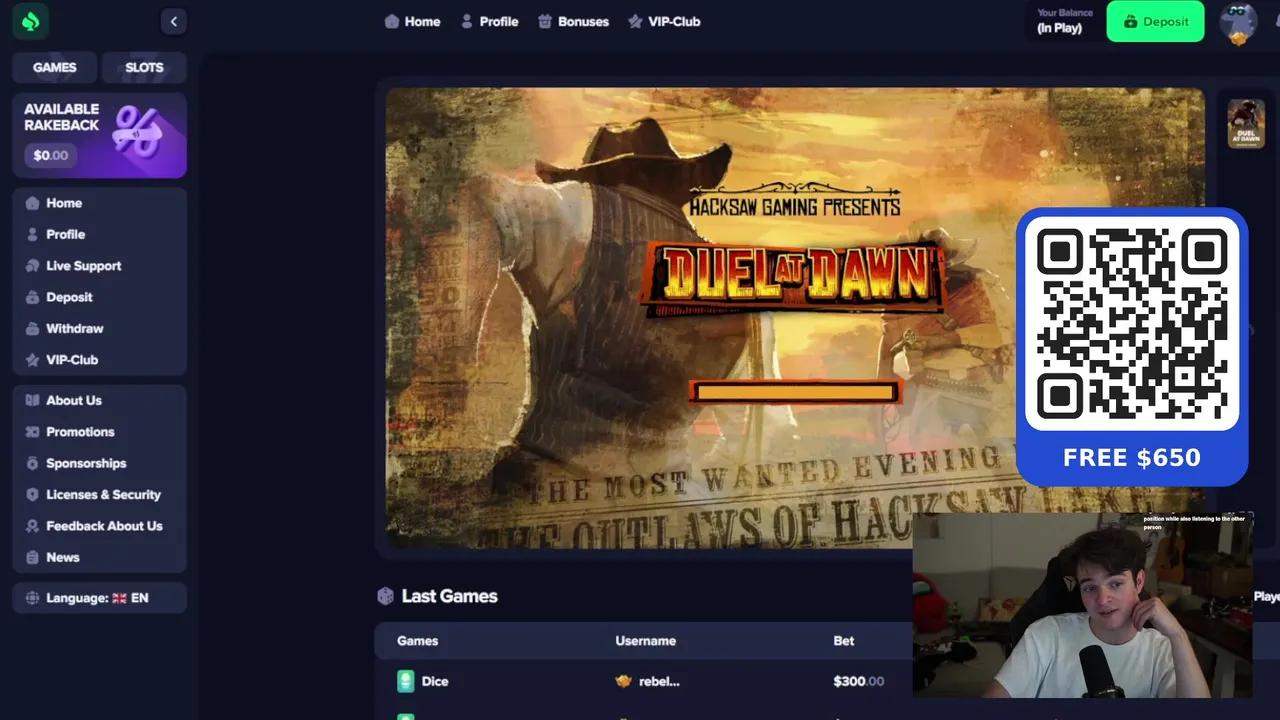Click the Duel at Dawn loading progress bar
This screenshot has height=720, width=1280.
[x=795, y=391]
